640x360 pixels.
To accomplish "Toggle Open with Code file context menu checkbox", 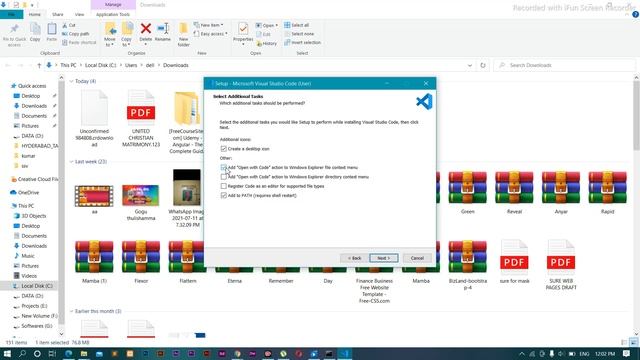I will click(x=224, y=168).
